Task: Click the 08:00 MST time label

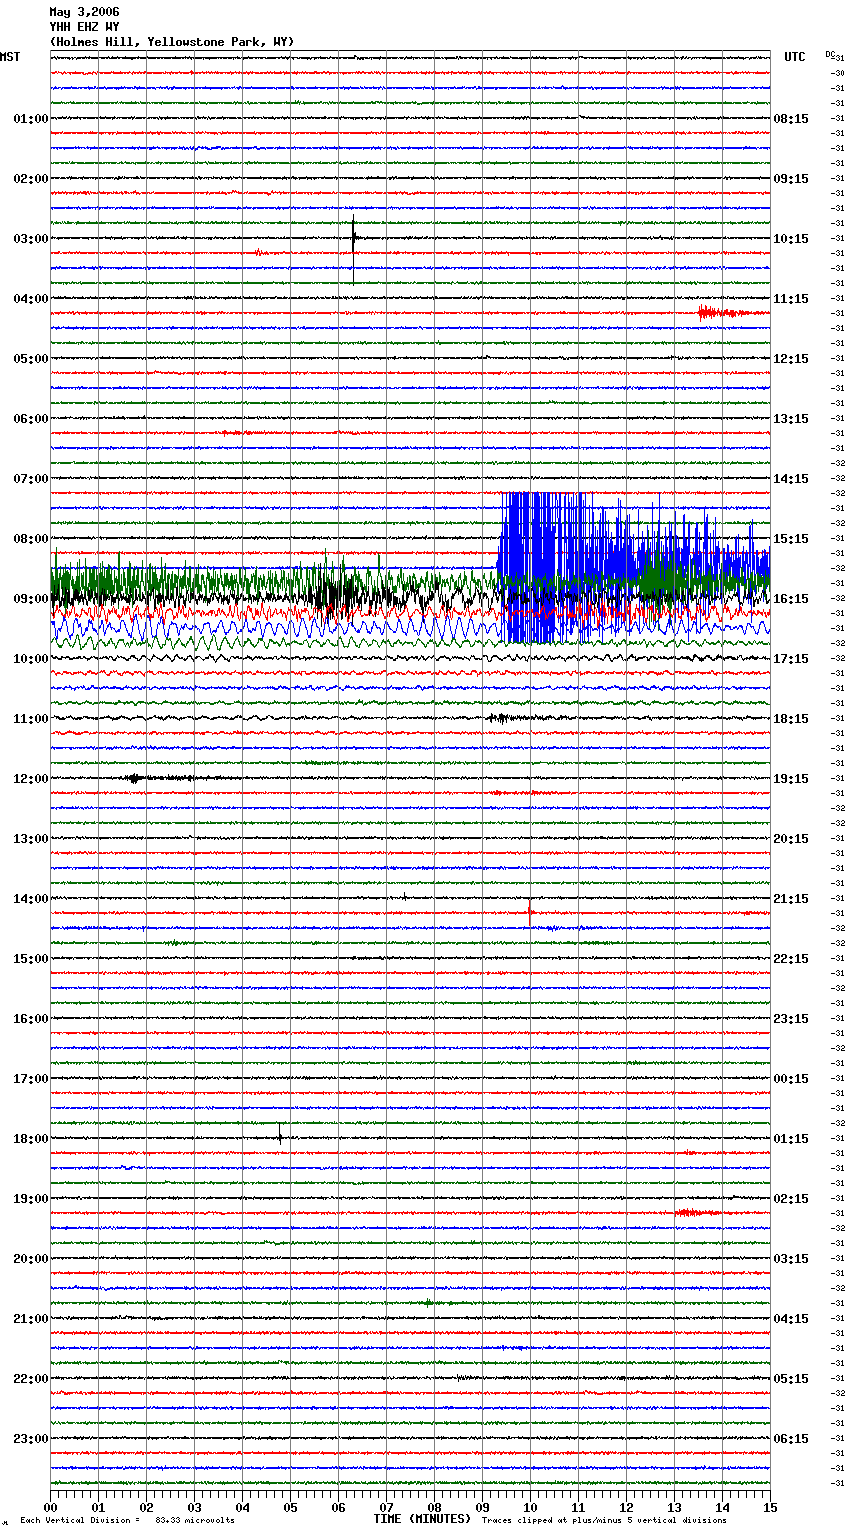Action: [x=31, y=539]
